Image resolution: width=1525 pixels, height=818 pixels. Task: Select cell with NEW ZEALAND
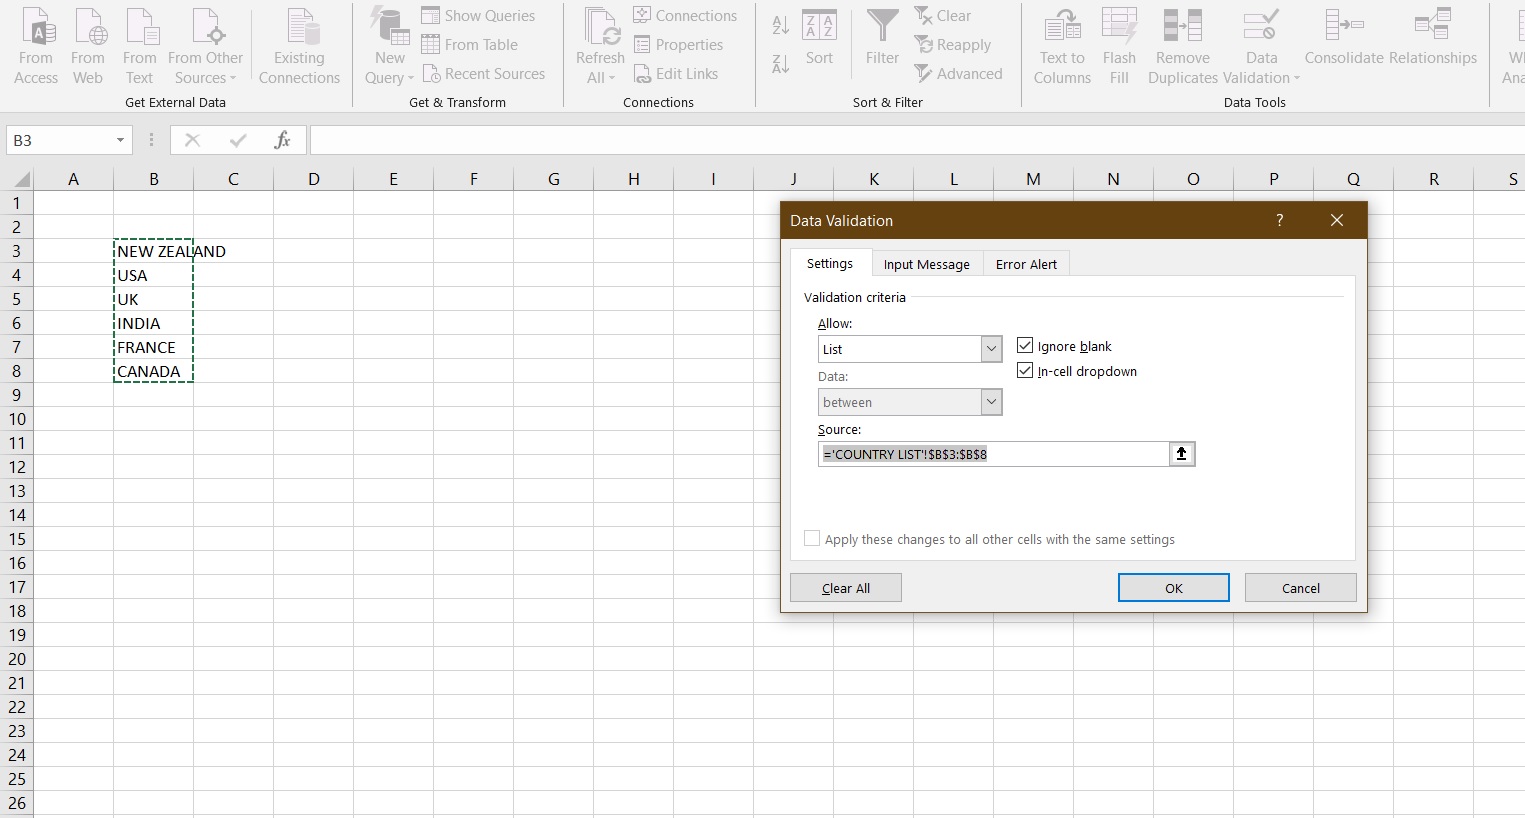tap(154, 251)
